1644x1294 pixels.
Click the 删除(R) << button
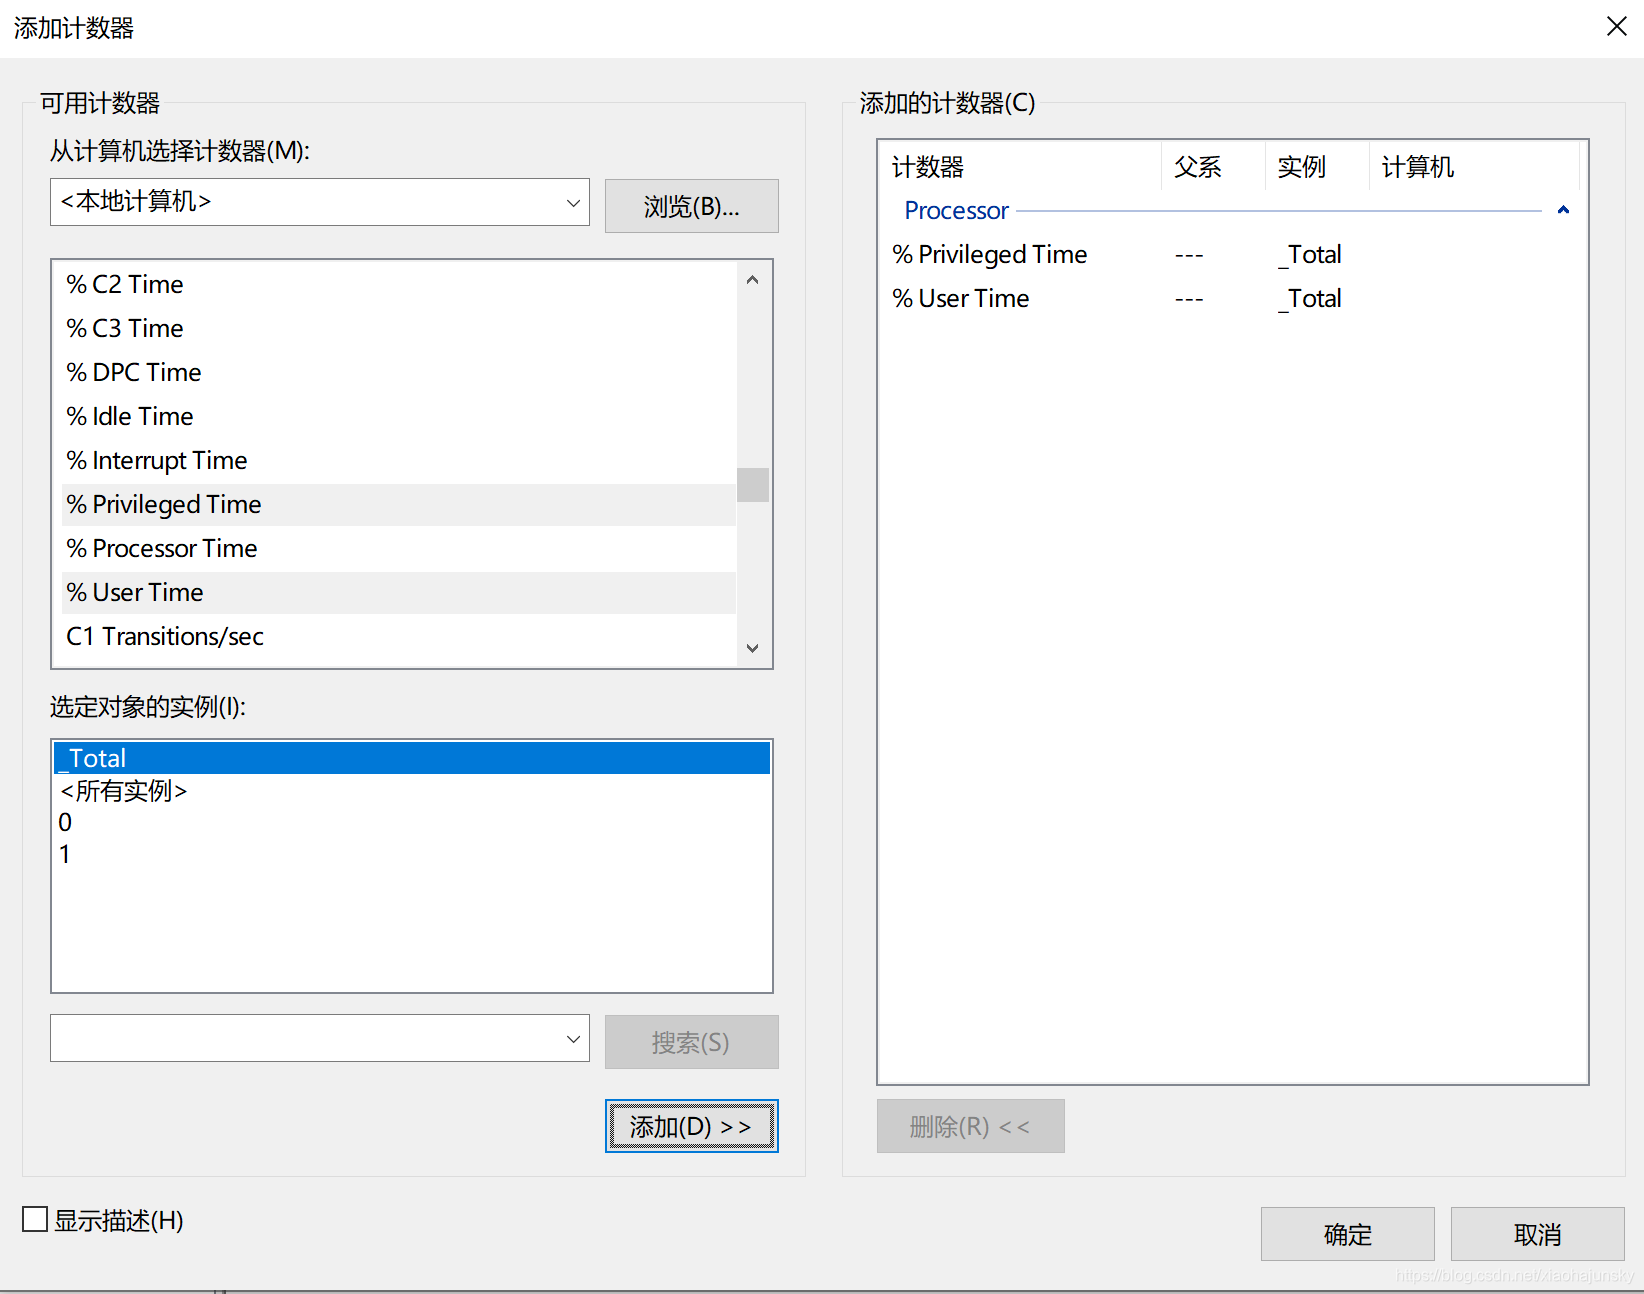point(970,1125)
